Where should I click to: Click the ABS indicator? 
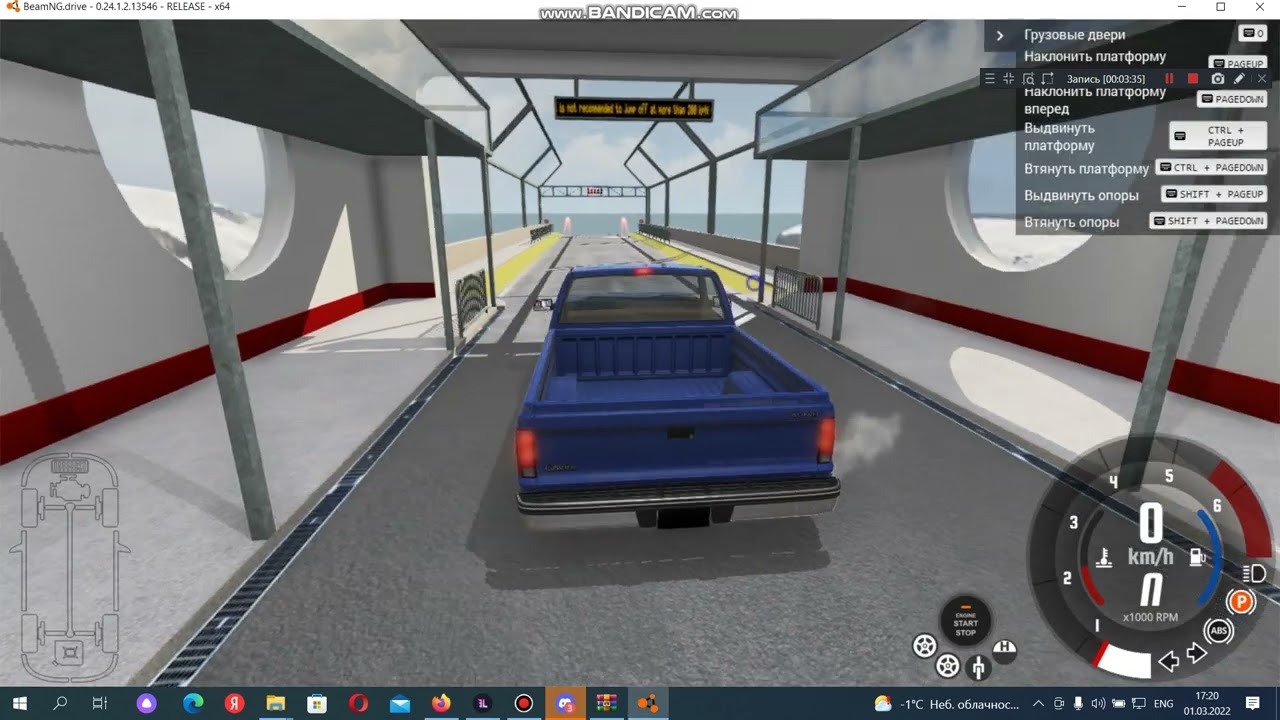(1219, 631)
